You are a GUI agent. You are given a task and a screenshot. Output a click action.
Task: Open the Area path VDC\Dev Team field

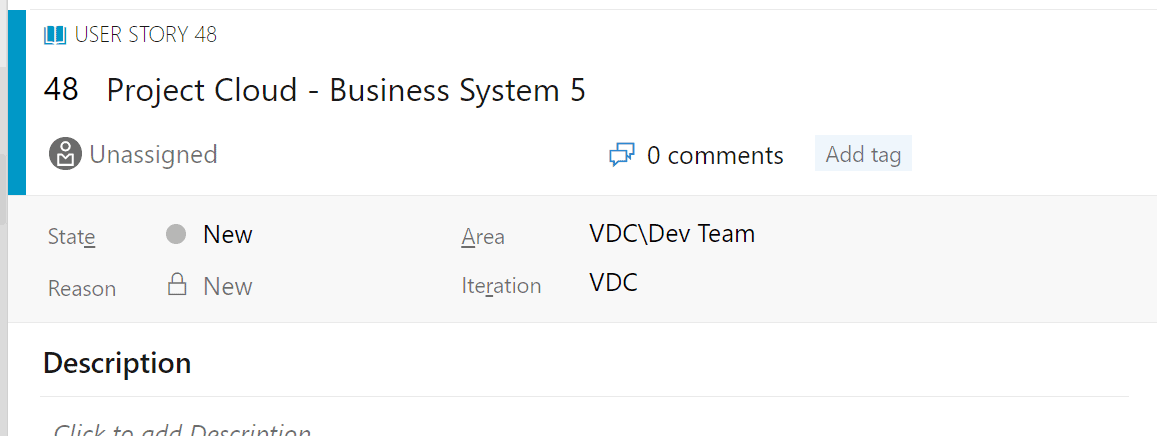tap(672, 234)
